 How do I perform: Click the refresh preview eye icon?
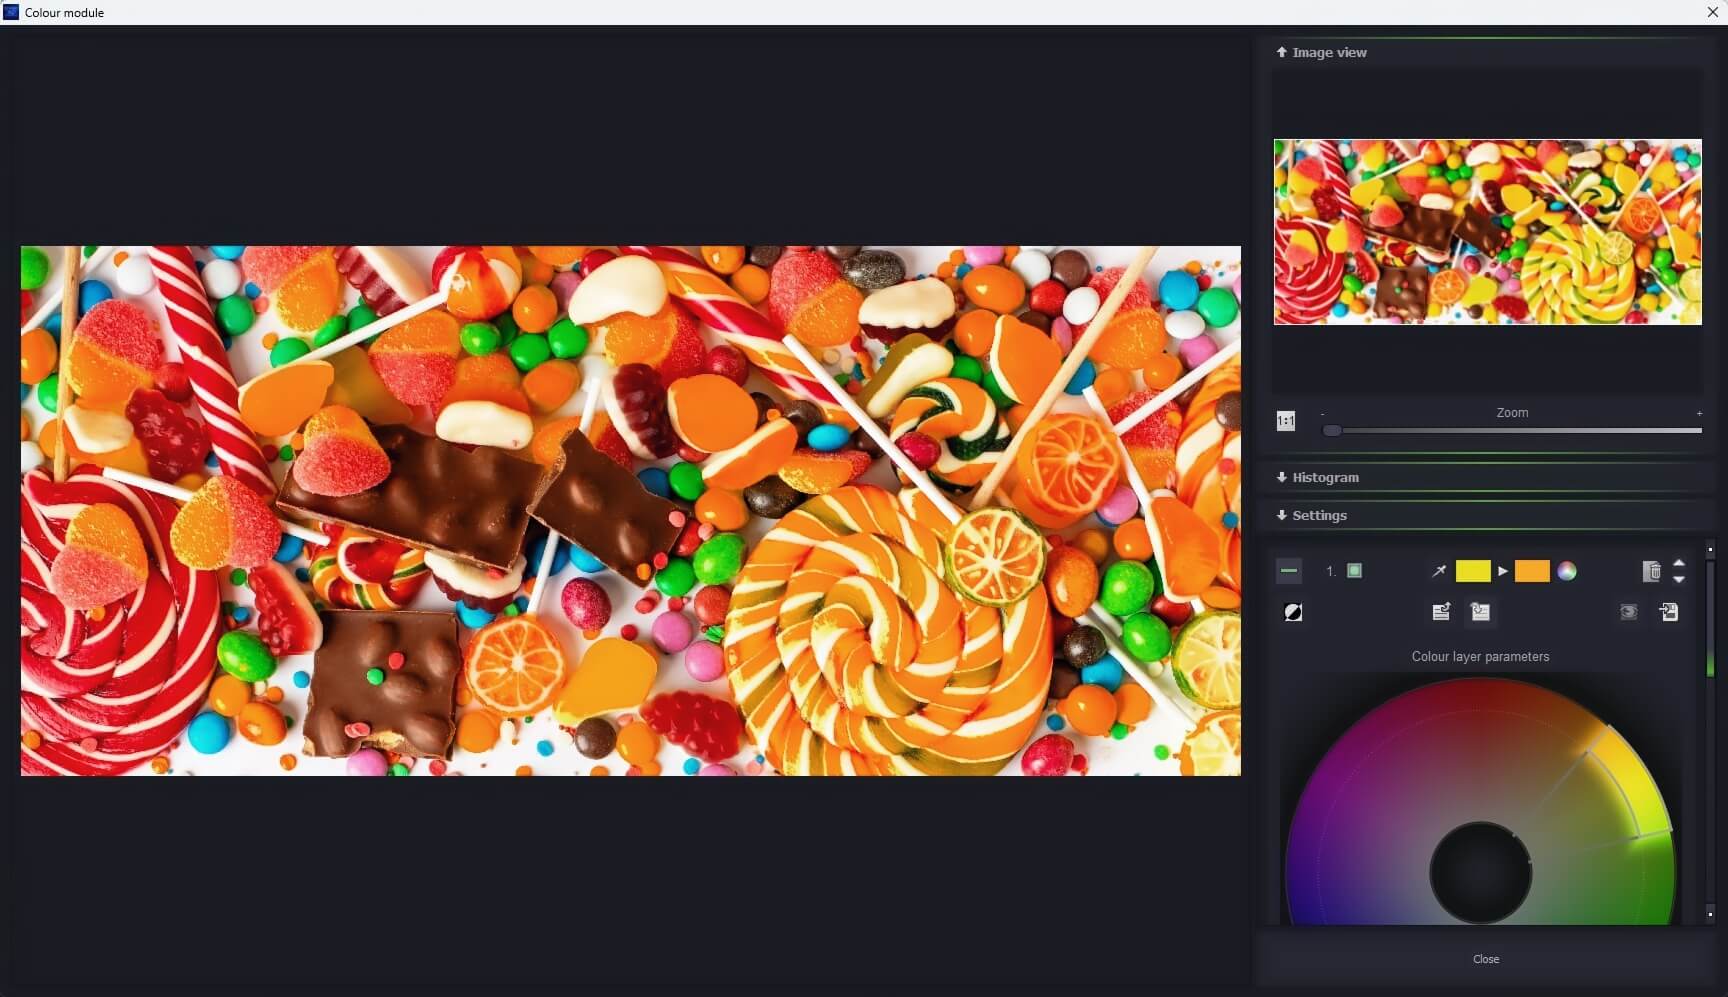1629,612
